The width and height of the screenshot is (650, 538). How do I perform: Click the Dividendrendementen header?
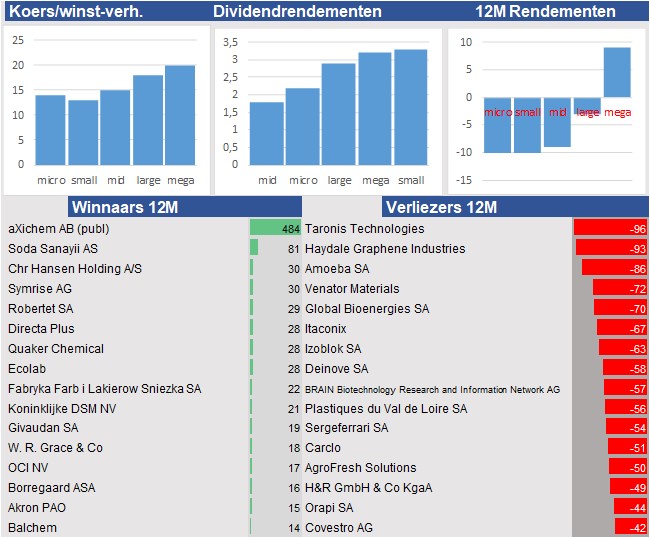tap(297, 11)
